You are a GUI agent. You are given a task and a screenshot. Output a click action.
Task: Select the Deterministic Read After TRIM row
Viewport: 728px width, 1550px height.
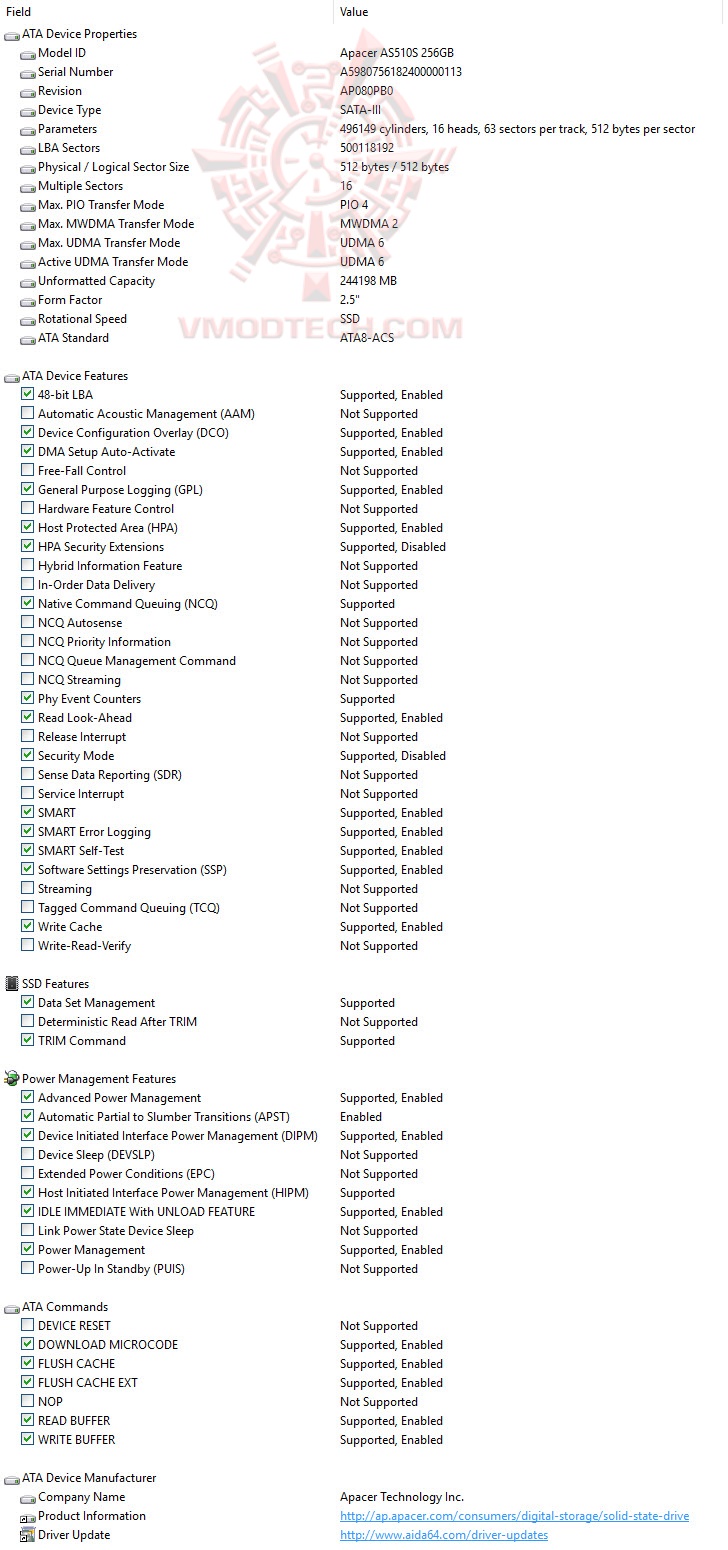(x=117, y=1022)
